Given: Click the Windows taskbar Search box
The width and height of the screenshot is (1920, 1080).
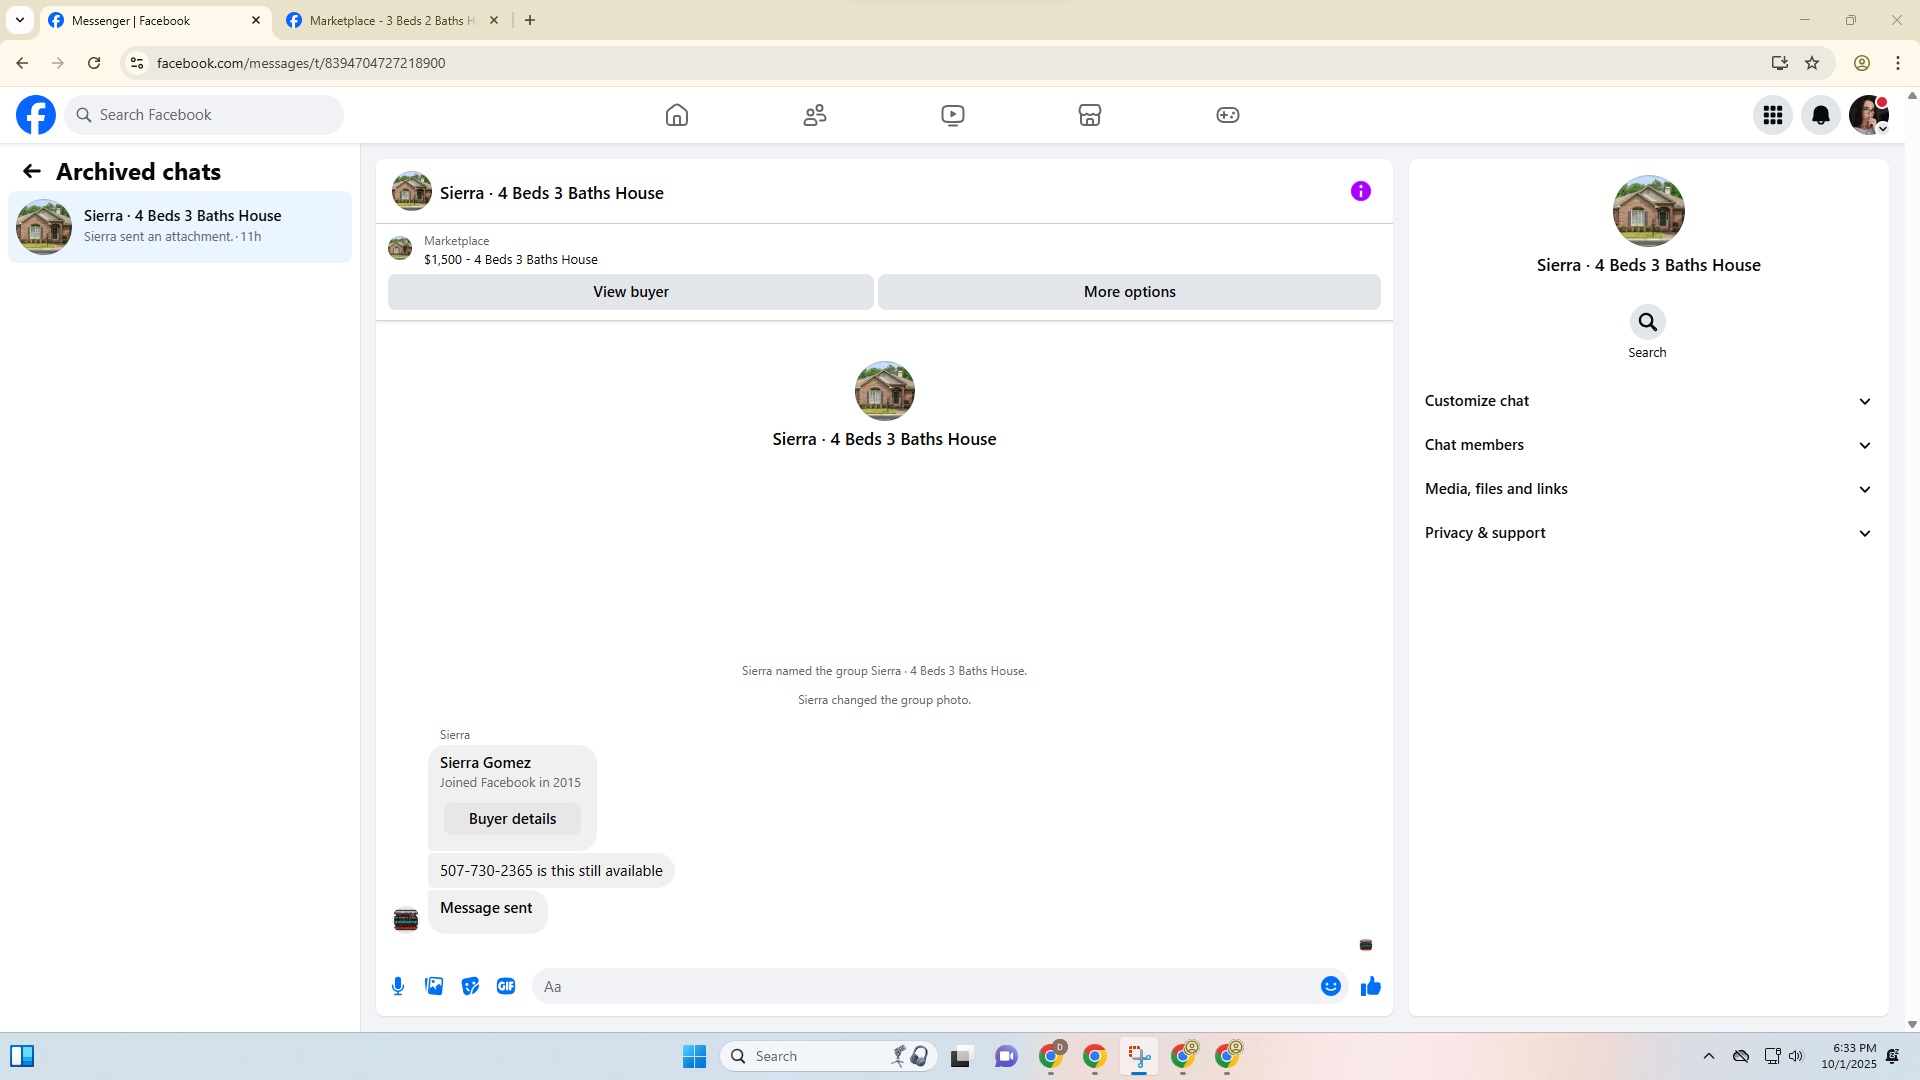Looking at the screenshot, I should (828, 1056).
